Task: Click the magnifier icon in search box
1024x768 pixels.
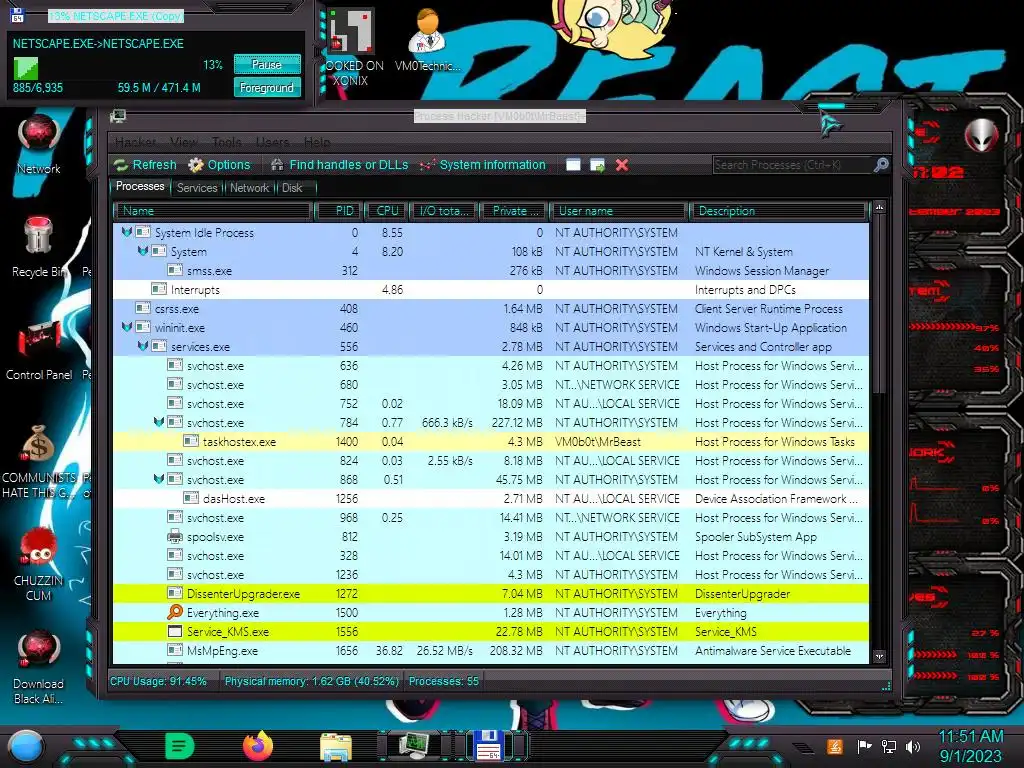Action: tap(881, 165)
